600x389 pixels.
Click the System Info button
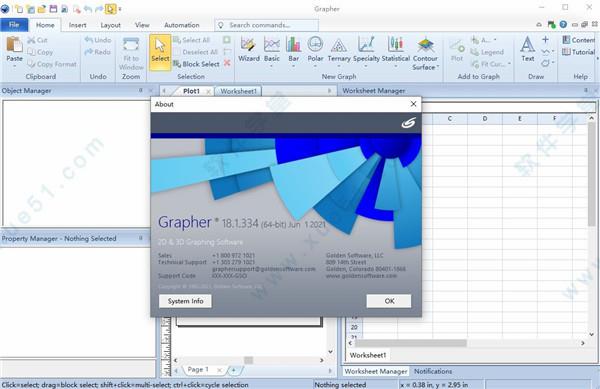coord(185,301)
